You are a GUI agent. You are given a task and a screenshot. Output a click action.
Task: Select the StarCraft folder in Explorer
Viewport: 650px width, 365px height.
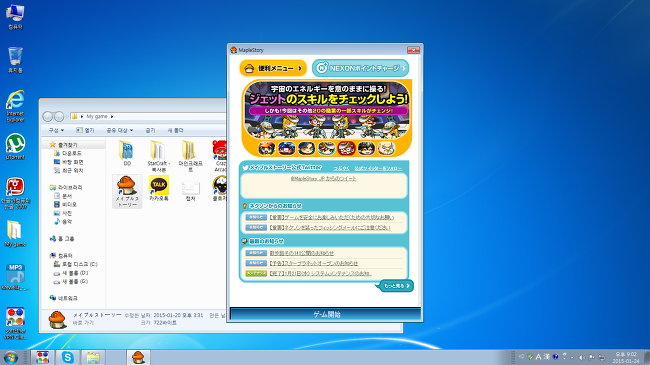coord(158,156)
